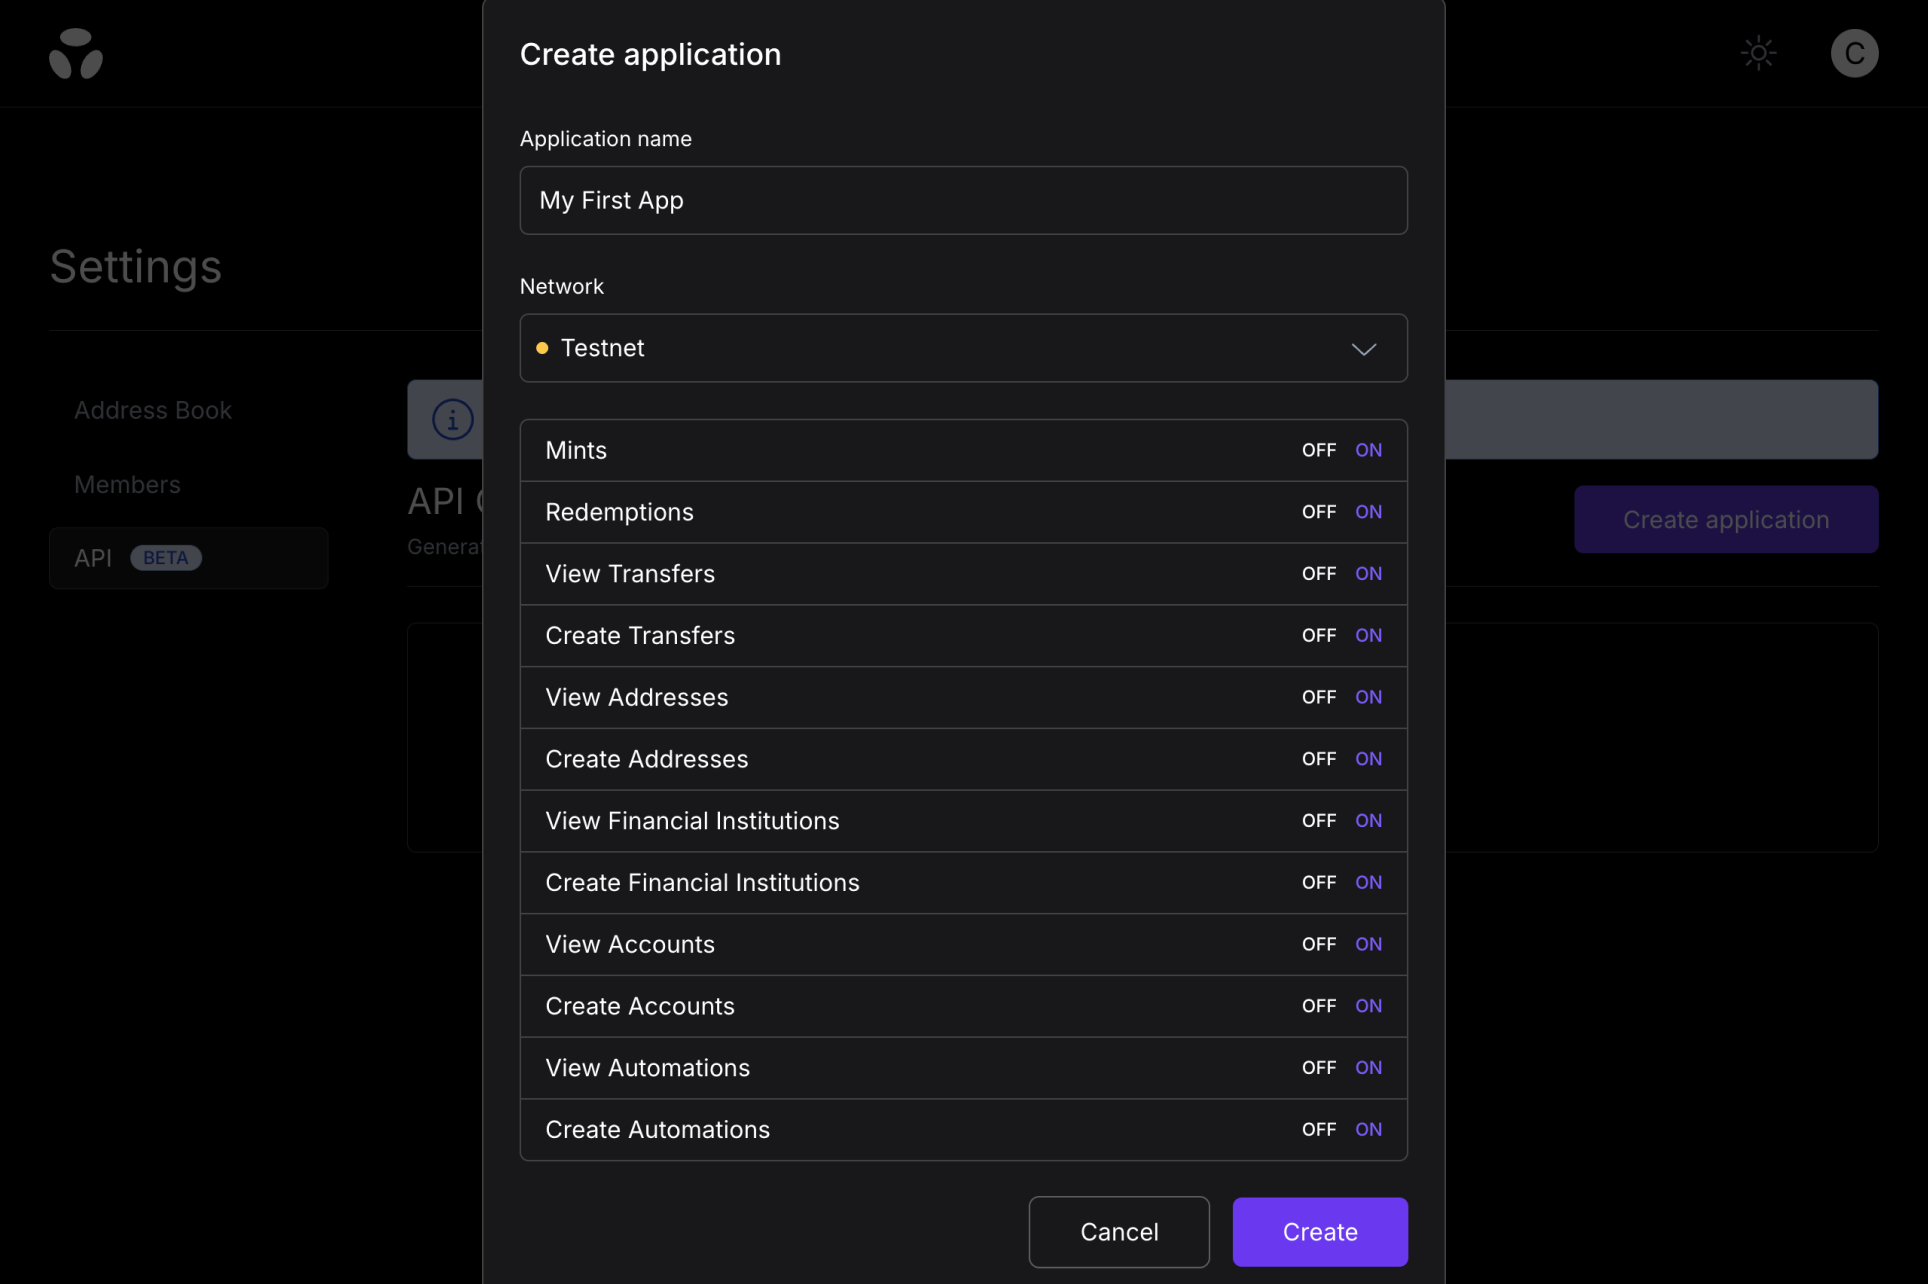Click the info circle icon
Screen dimensions: 1928x1284
452,420
